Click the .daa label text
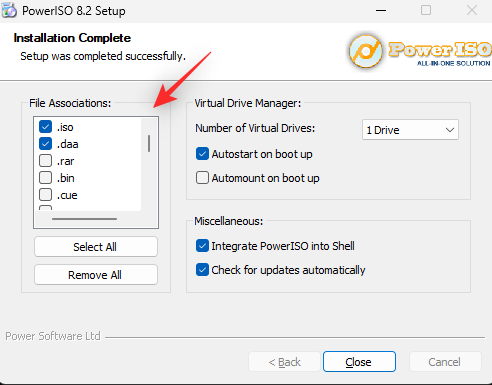The height and width of the screenshot is (385, 492). [x=67, y=144]
